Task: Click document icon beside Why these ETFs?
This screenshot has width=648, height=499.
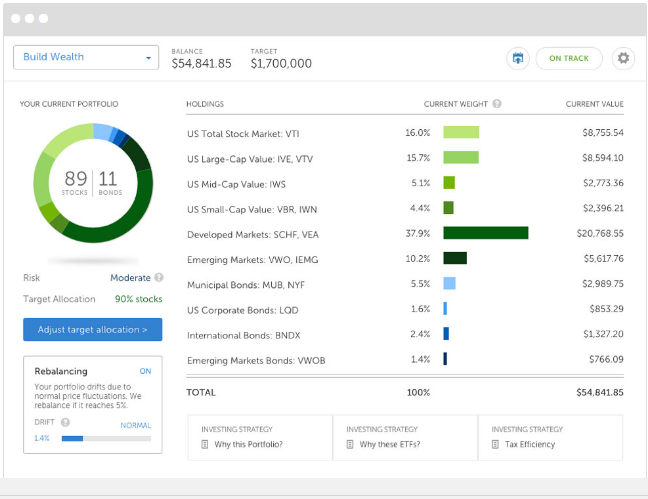Action: coord(350,444)
